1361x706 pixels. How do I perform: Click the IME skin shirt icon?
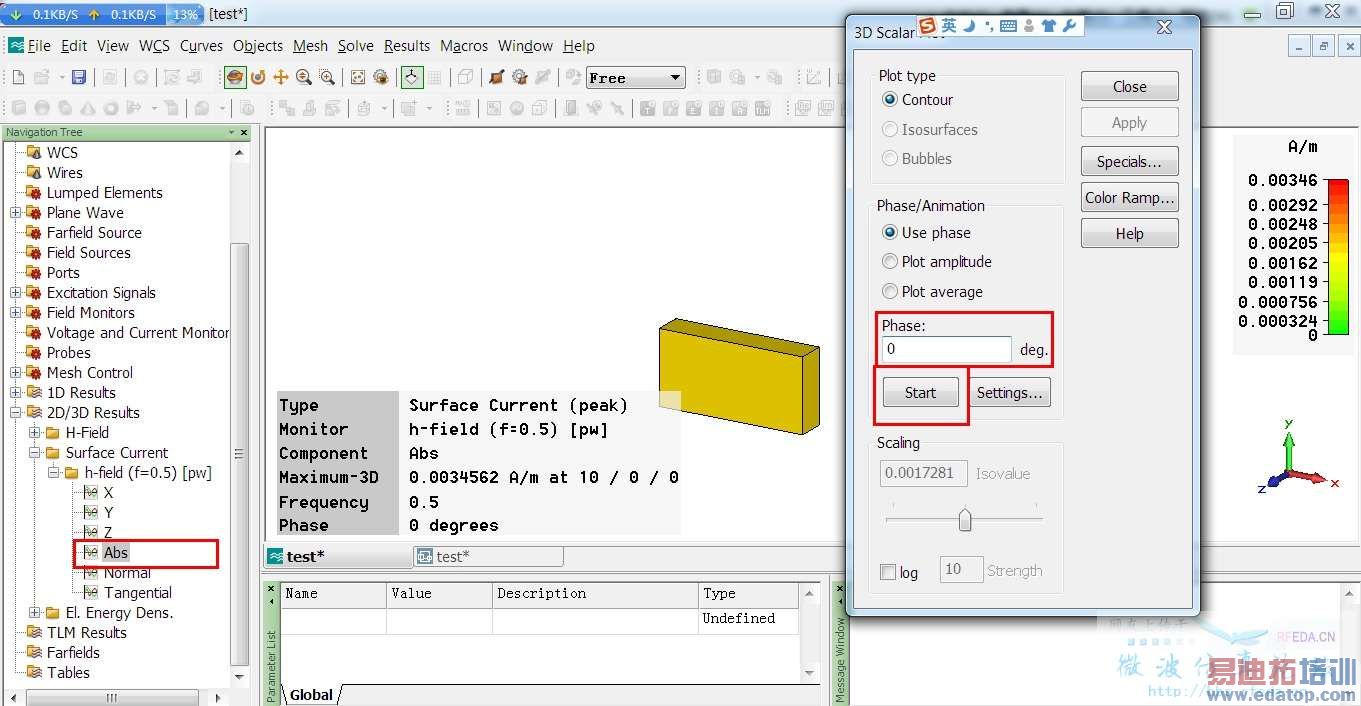tap(1049, 26)
